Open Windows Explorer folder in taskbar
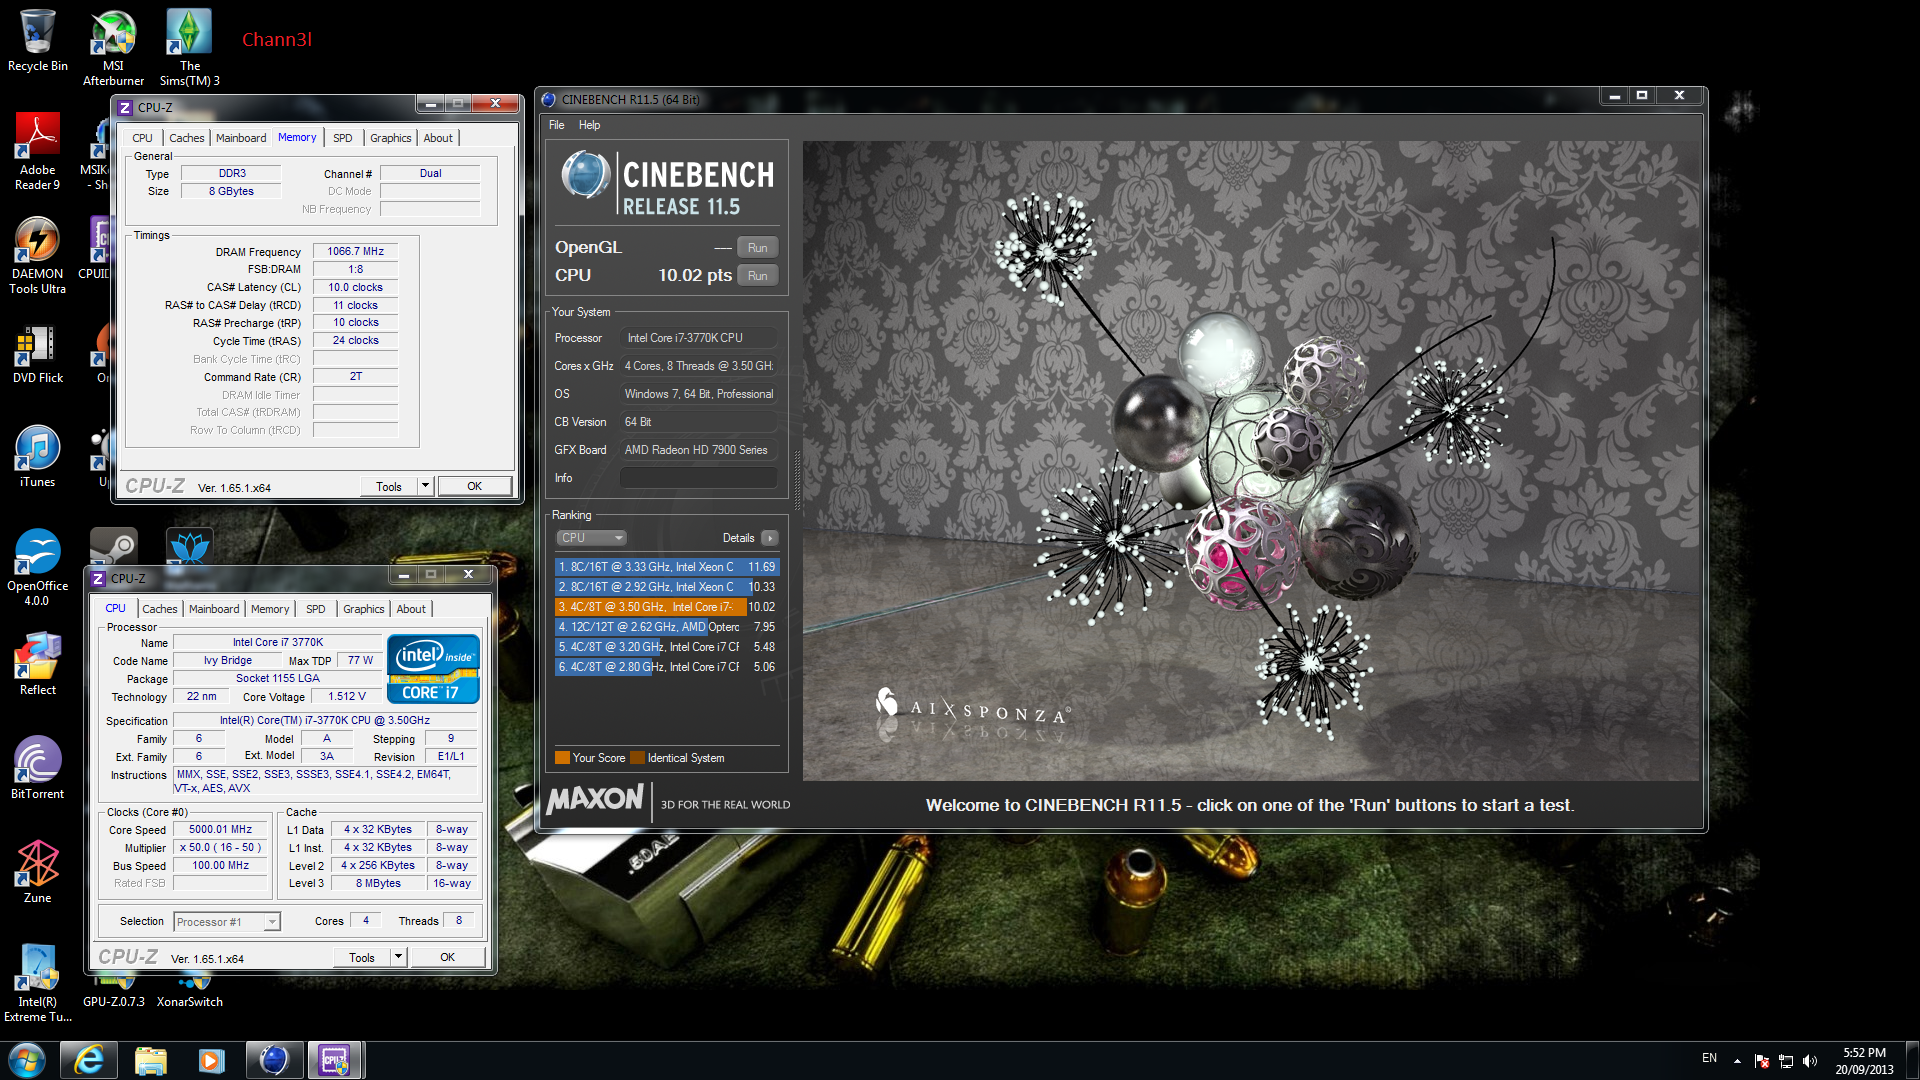The width and height of the screenshot is (1920, 1080). (150, 1060)
